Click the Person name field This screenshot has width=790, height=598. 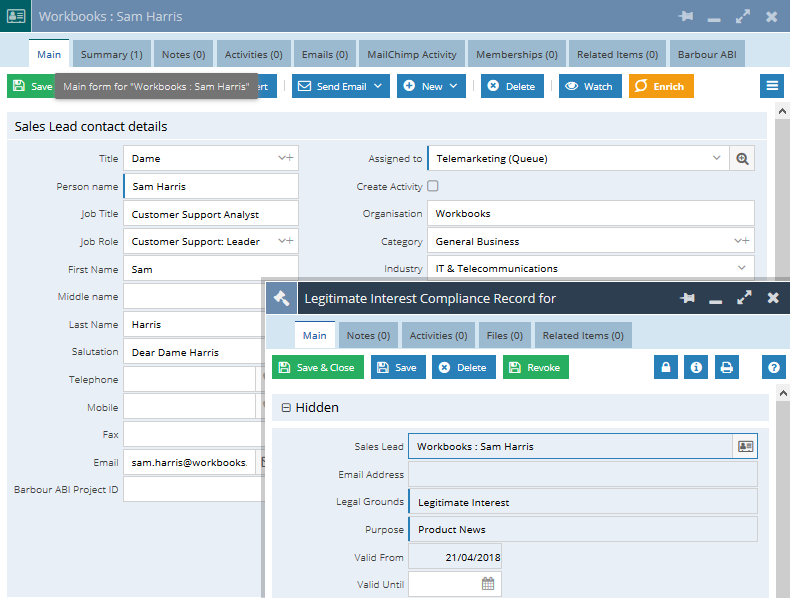[211, 186]
